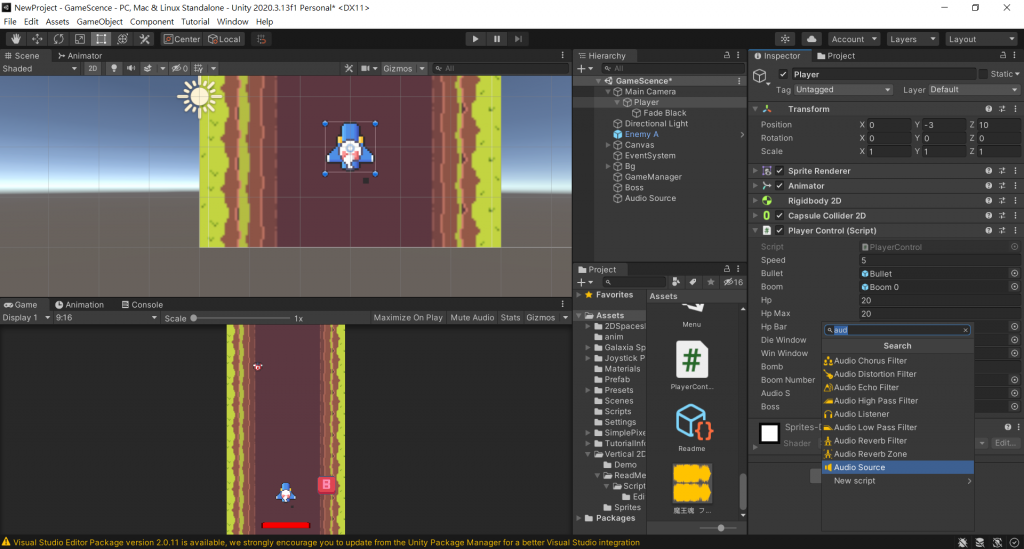Switch to Console tab
Viewport: 1024px width, 549px height.
tap(142, 305)
